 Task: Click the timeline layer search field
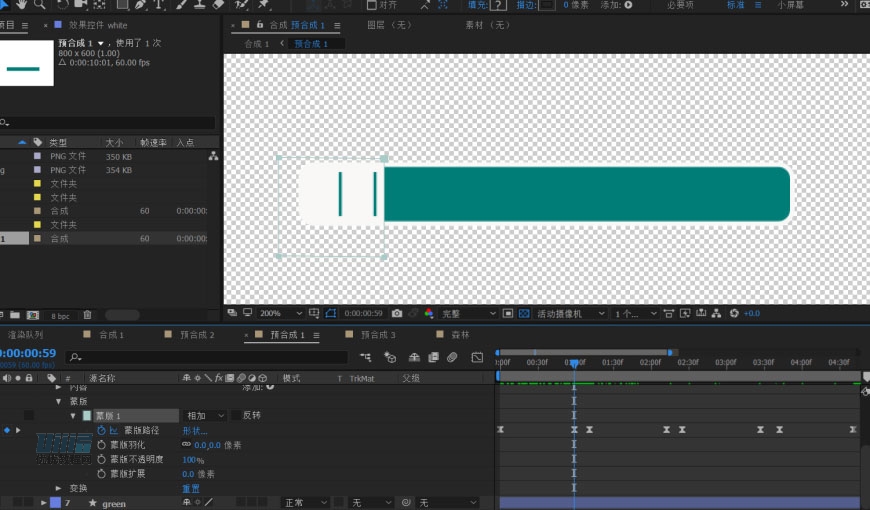pyautogui.click(x=210, y=356)
